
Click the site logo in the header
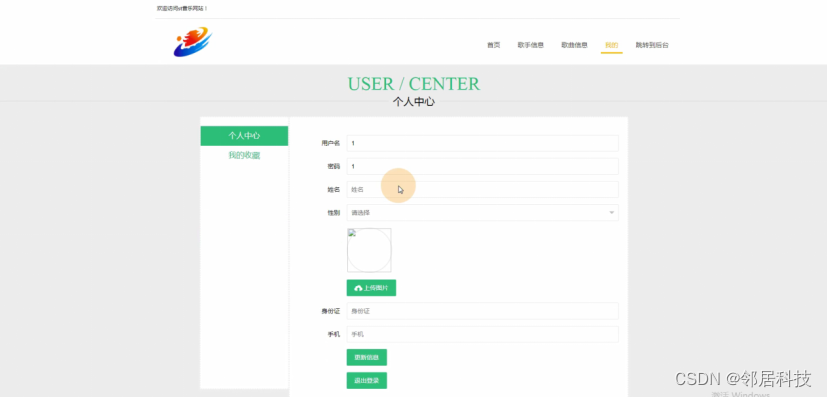193,42
